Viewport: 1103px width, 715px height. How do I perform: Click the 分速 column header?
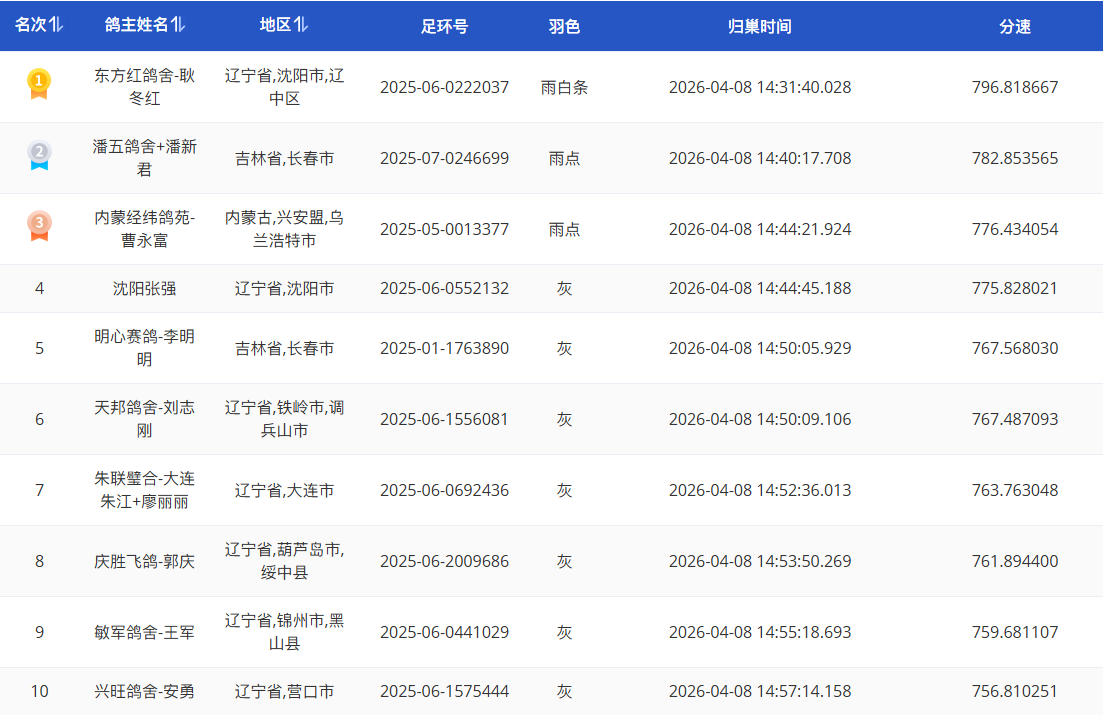click(x=1014, y=26)
